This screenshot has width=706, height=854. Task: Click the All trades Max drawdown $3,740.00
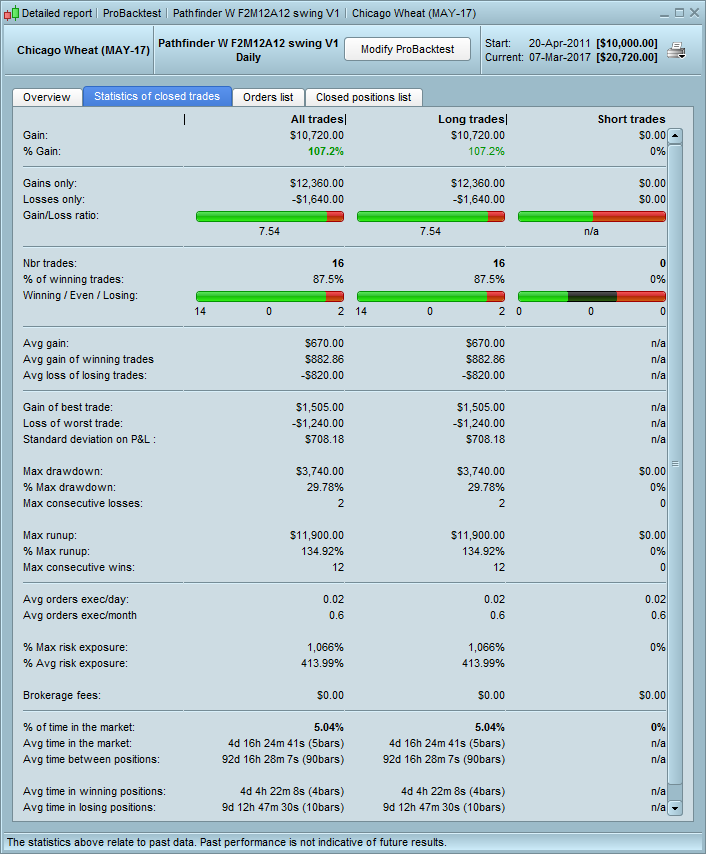pos(320,471)
